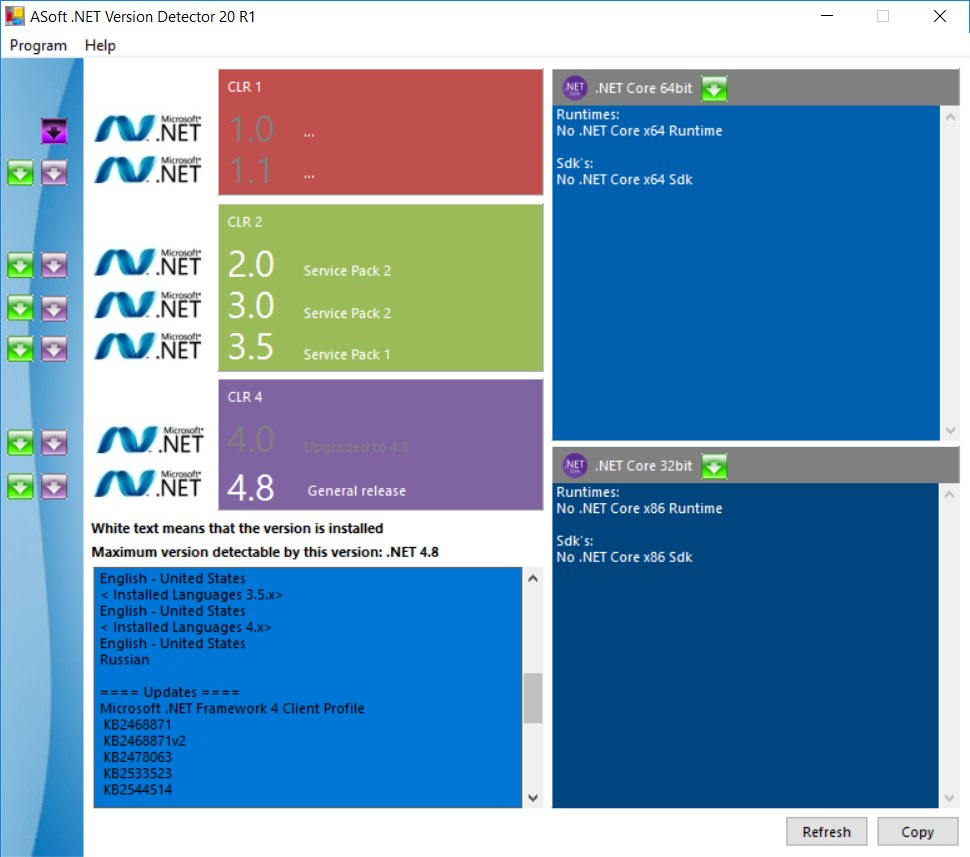The image size is (970, 857).
Task: Click the purple arrow icon for .NET 1.1
Action: click(54, 173)
